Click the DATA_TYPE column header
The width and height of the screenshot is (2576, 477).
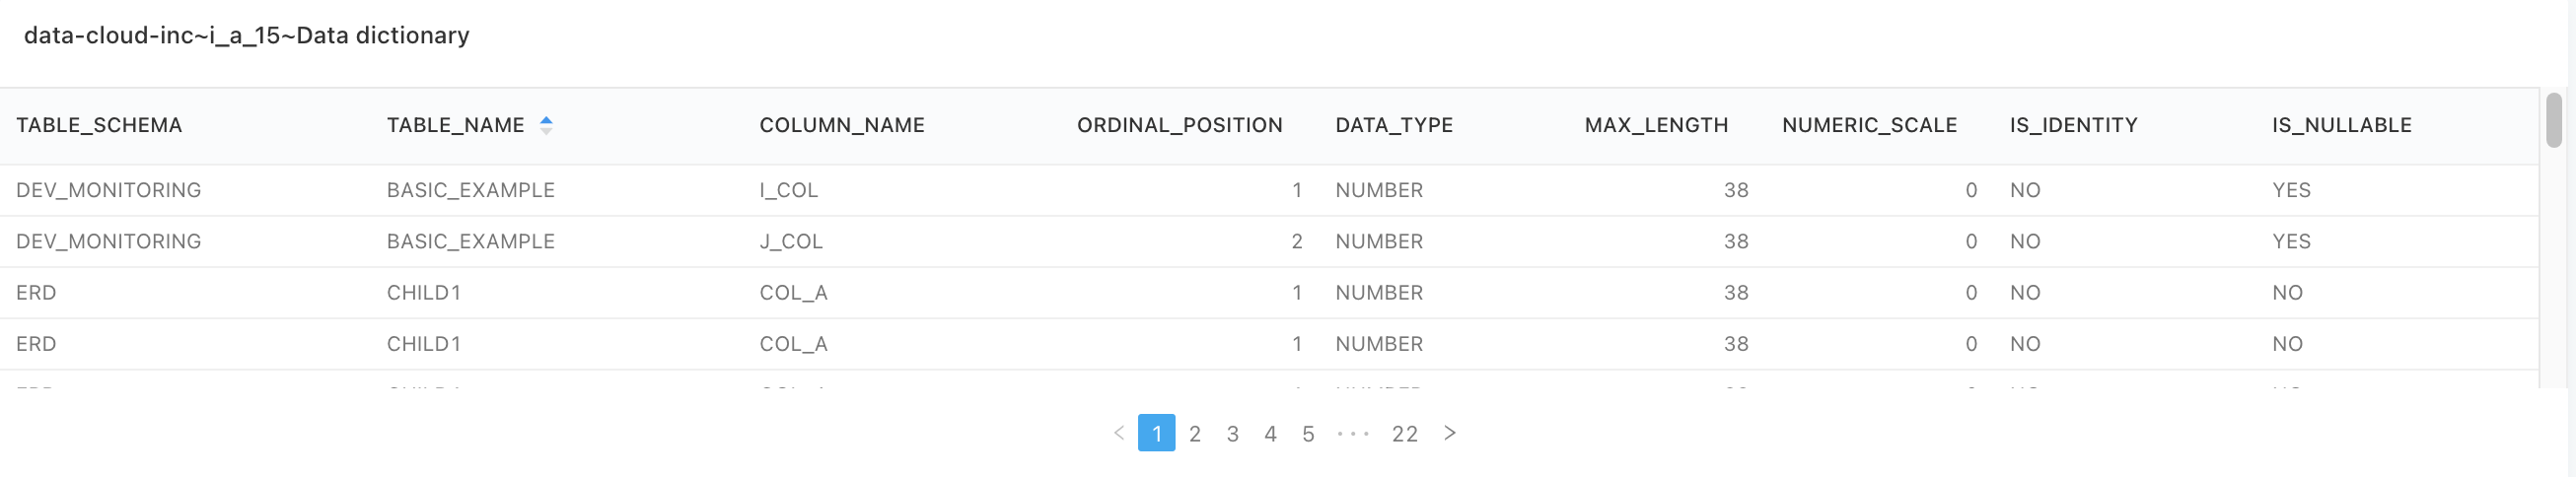coord(1394,125)
